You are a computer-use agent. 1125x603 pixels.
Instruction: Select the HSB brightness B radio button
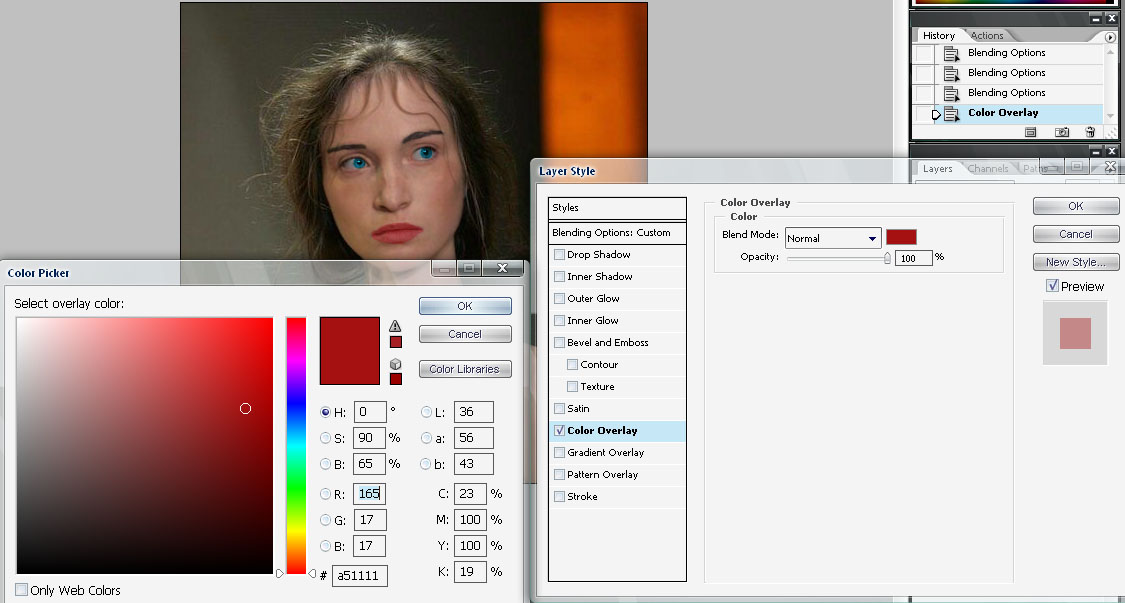(326, 464)
